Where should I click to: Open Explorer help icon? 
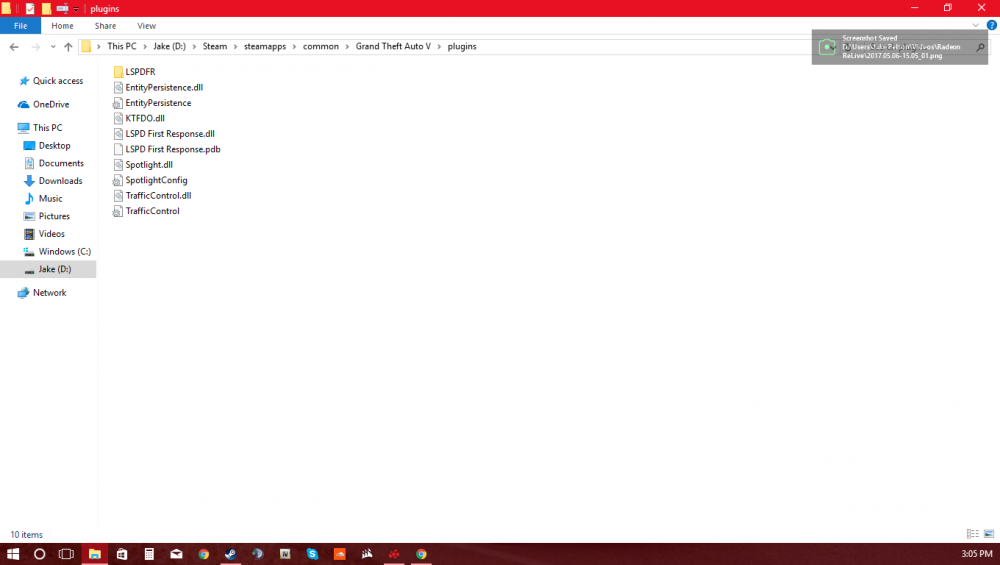(992, 26)
